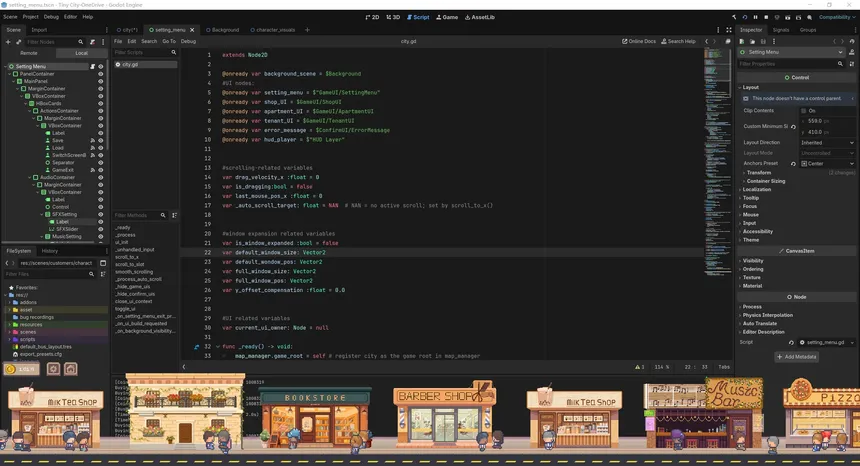This screenshot has height=466, width=860.
Task: Click the add new node plus icon
Action: pyautogui.click(x=8, y=42)
